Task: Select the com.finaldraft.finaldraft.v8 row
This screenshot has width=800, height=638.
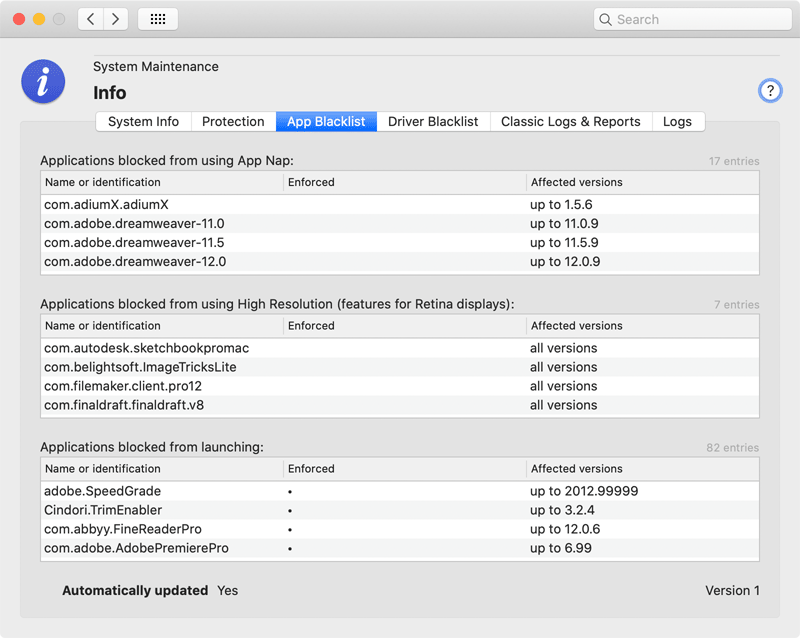Action: pos(400,405)
